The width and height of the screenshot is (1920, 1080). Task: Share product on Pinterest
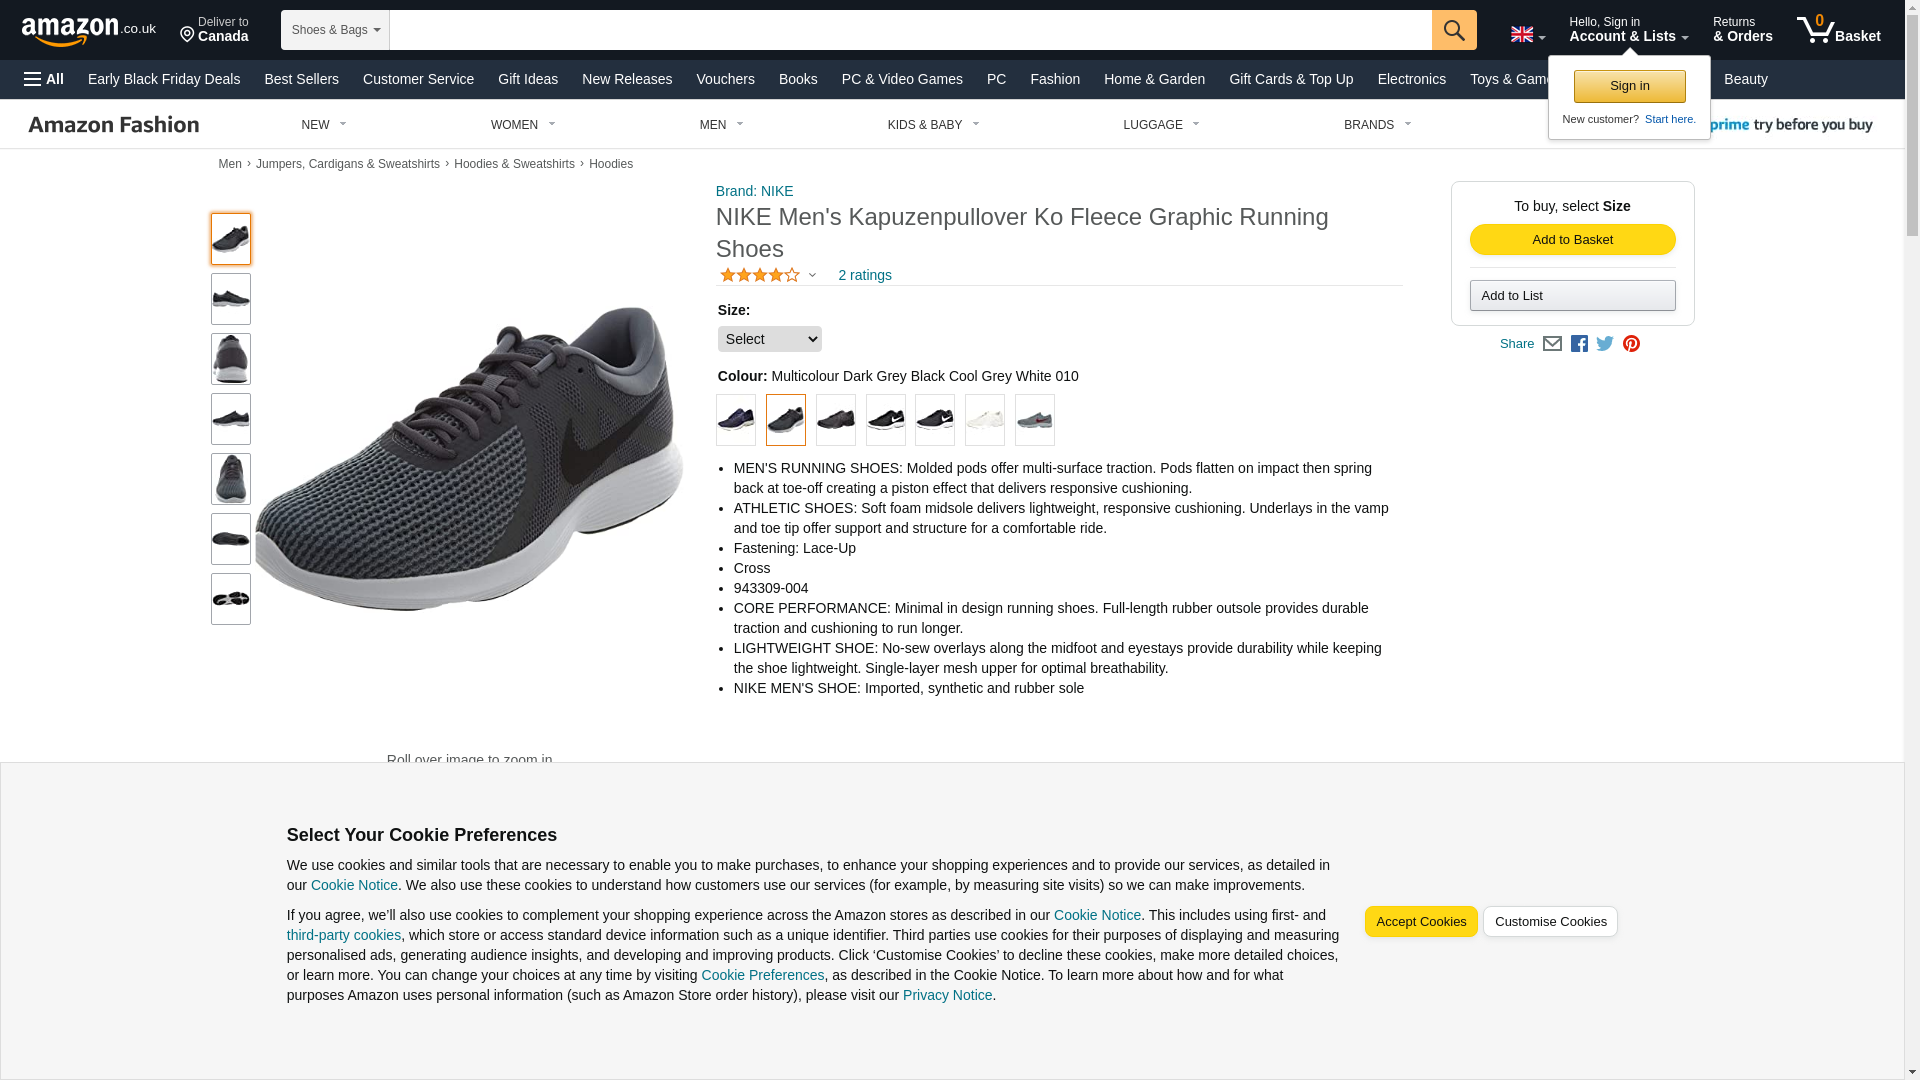[x=1631, y=344]
